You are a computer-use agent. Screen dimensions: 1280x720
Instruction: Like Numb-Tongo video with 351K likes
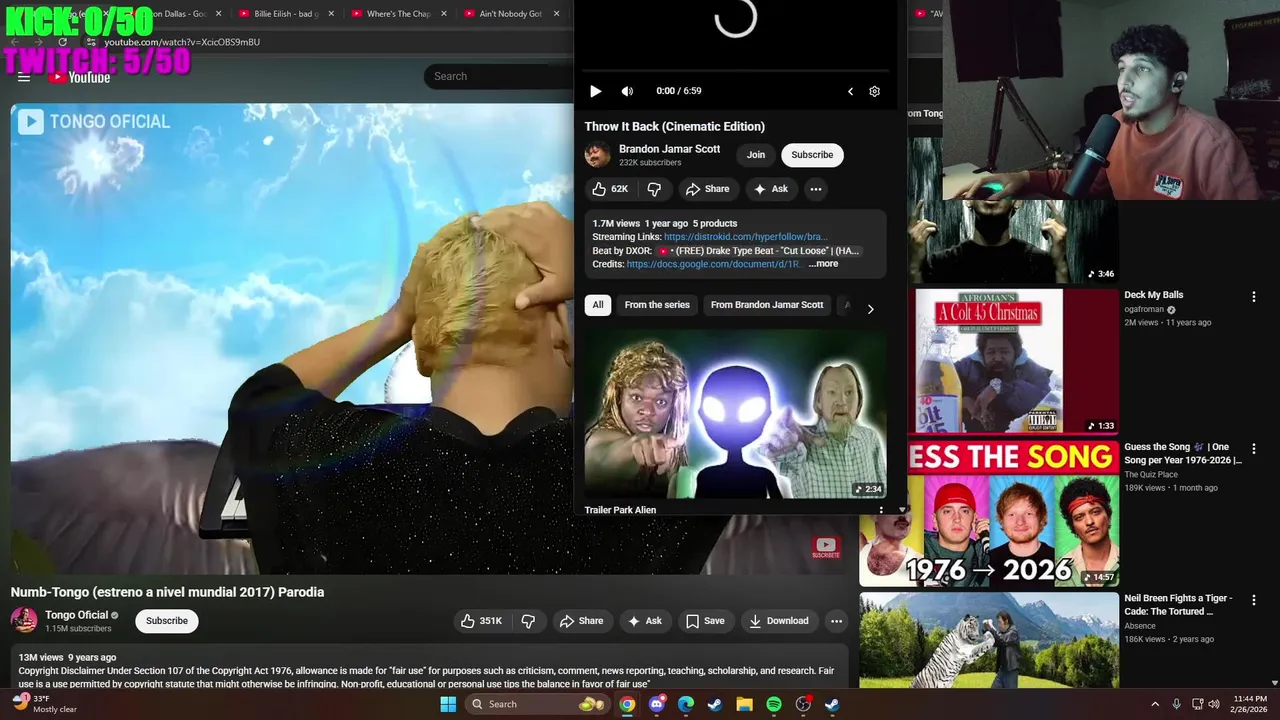click(481, 621)
